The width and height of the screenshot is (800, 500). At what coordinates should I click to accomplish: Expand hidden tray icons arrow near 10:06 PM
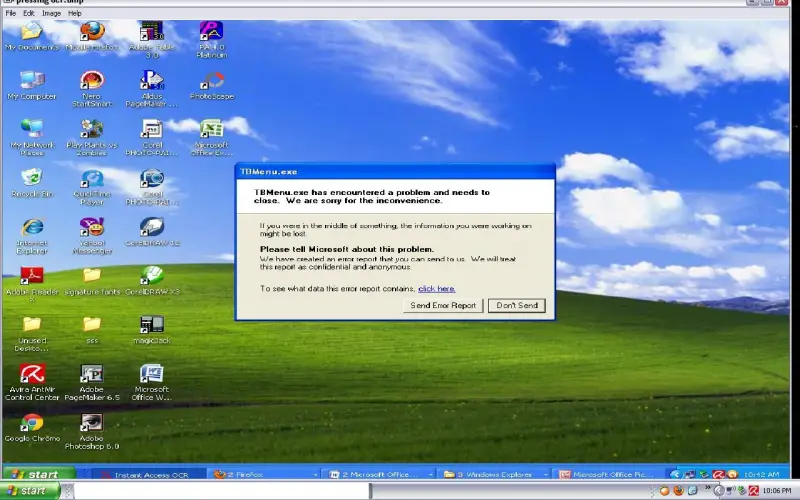click(x=718, y=491)
